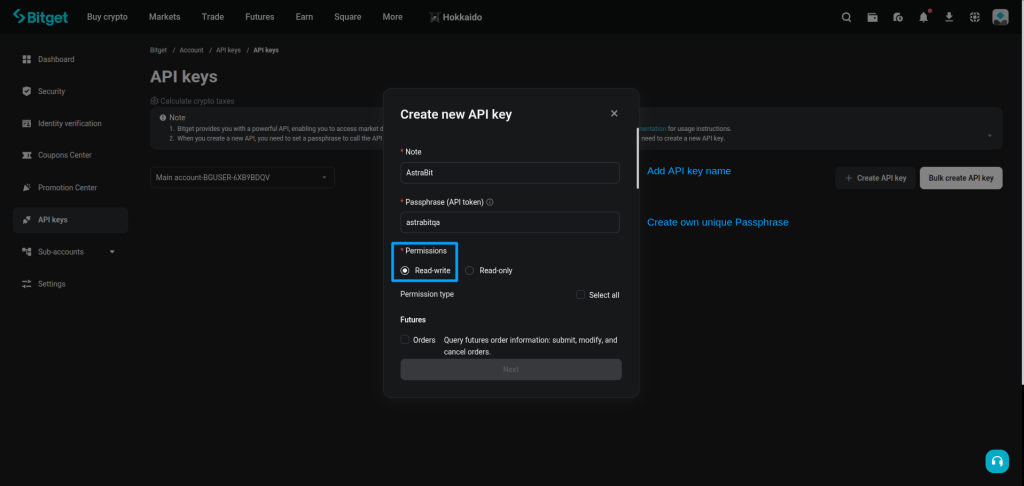Click the notifications bell icon
The width and height of the screenshot is (1024, 486).
923,17
